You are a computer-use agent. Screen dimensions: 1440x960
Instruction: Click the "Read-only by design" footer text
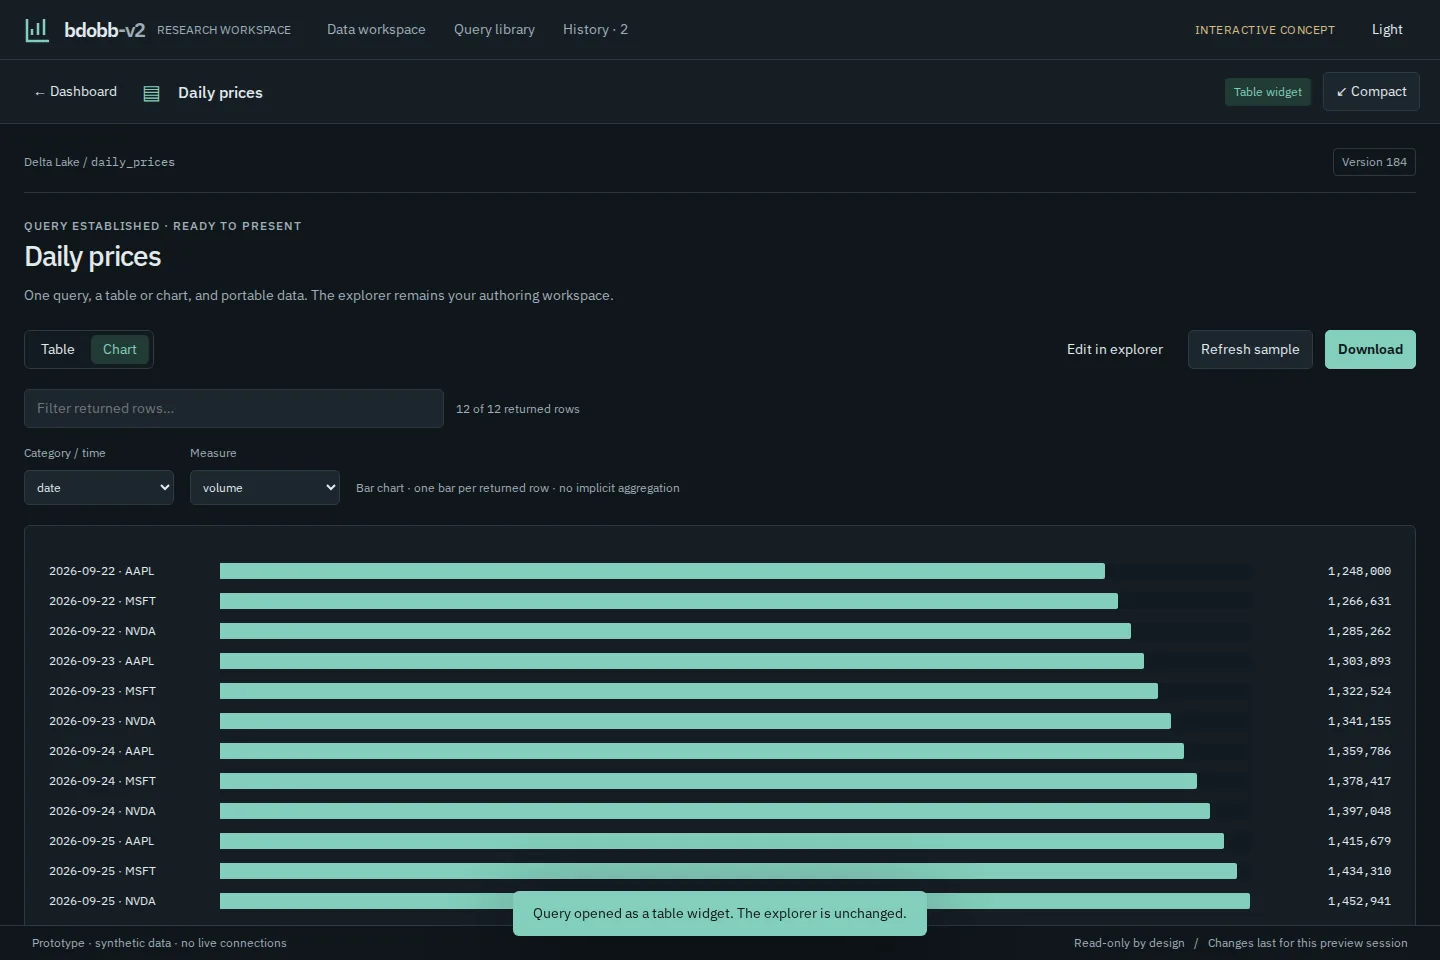(x=1129, y=943)
